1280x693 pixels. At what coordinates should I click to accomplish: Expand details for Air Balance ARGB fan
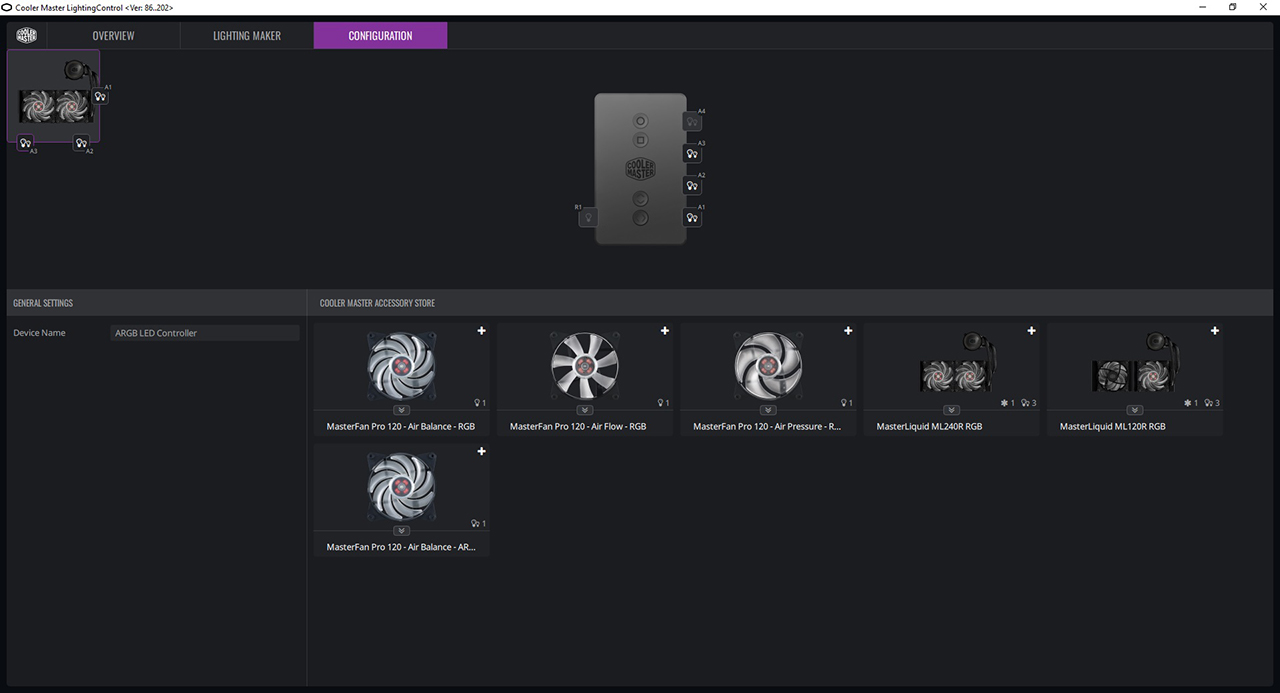tap(401, 531)
